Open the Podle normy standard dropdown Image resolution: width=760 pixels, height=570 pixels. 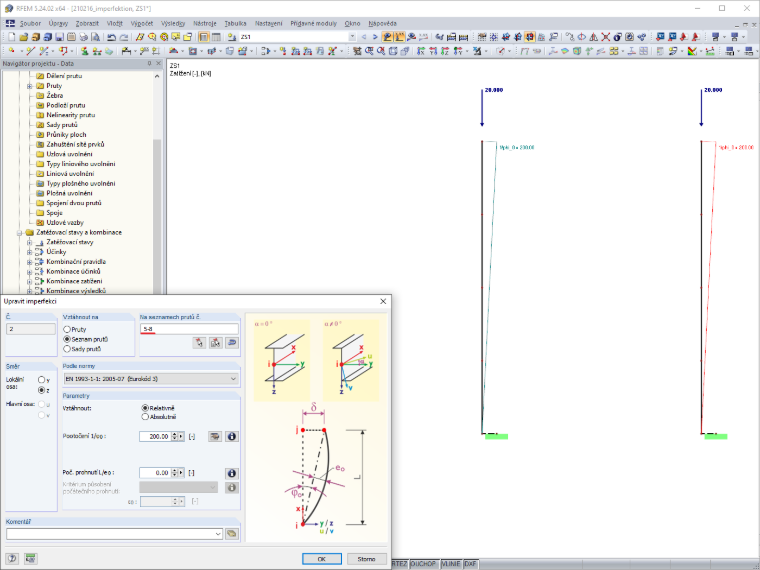tap(151, 379)
